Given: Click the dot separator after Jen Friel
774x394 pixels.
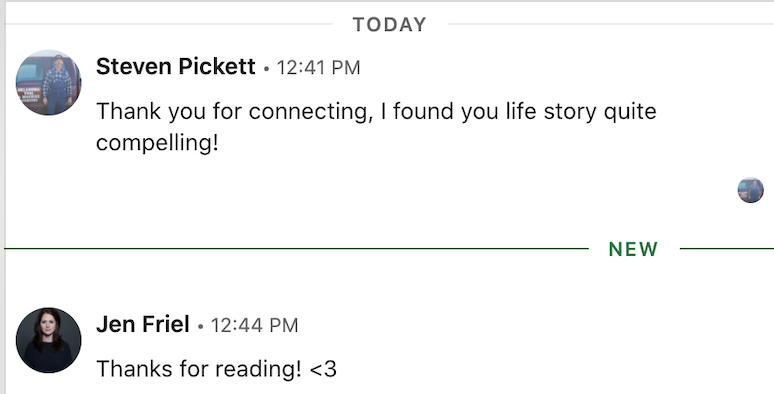Looking at the screenshot, I should [x=200, y=327].
